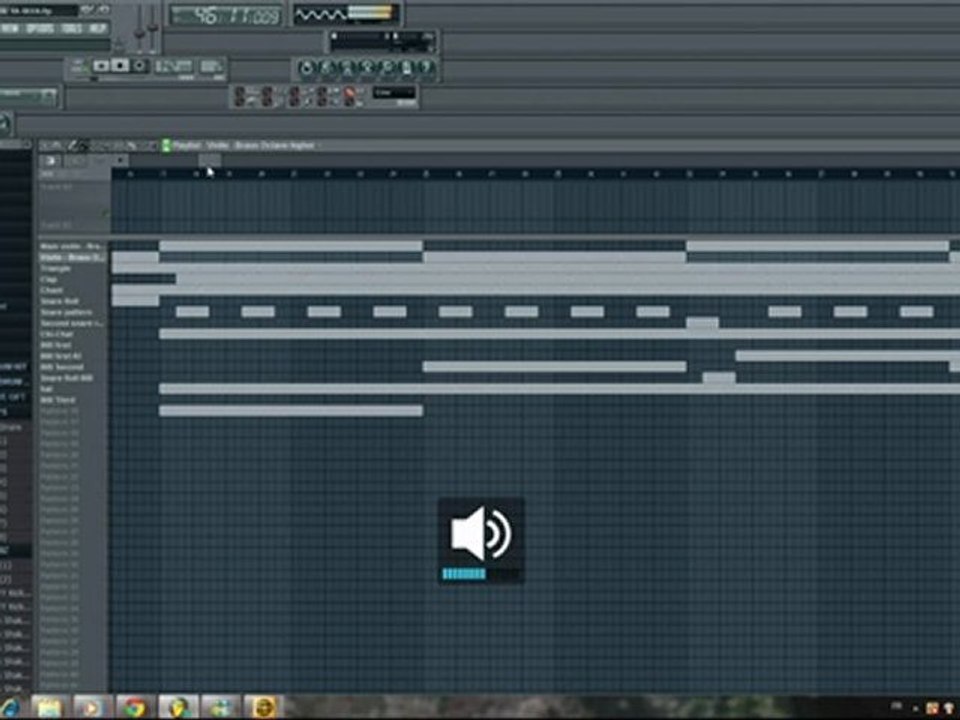Viewport: 960px width, 720px height.
Task: Click the clip in the Second snare row
Action: point(702,323)
